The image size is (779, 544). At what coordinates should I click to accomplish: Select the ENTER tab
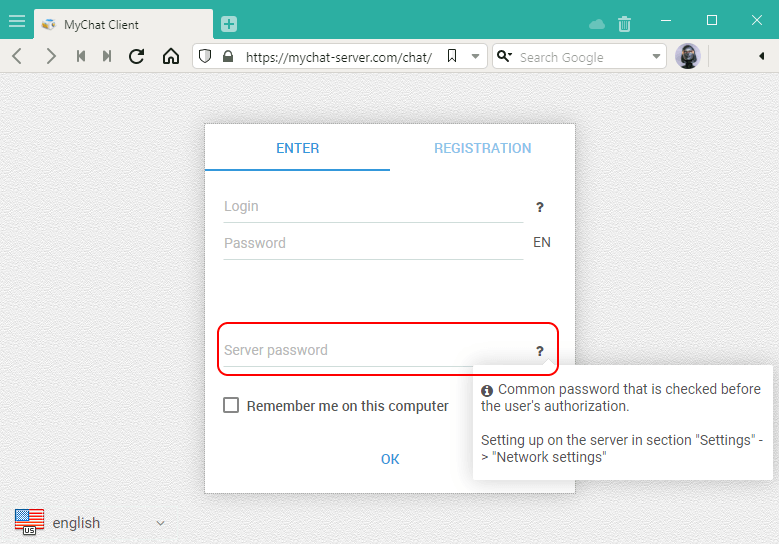coord(297,148)
